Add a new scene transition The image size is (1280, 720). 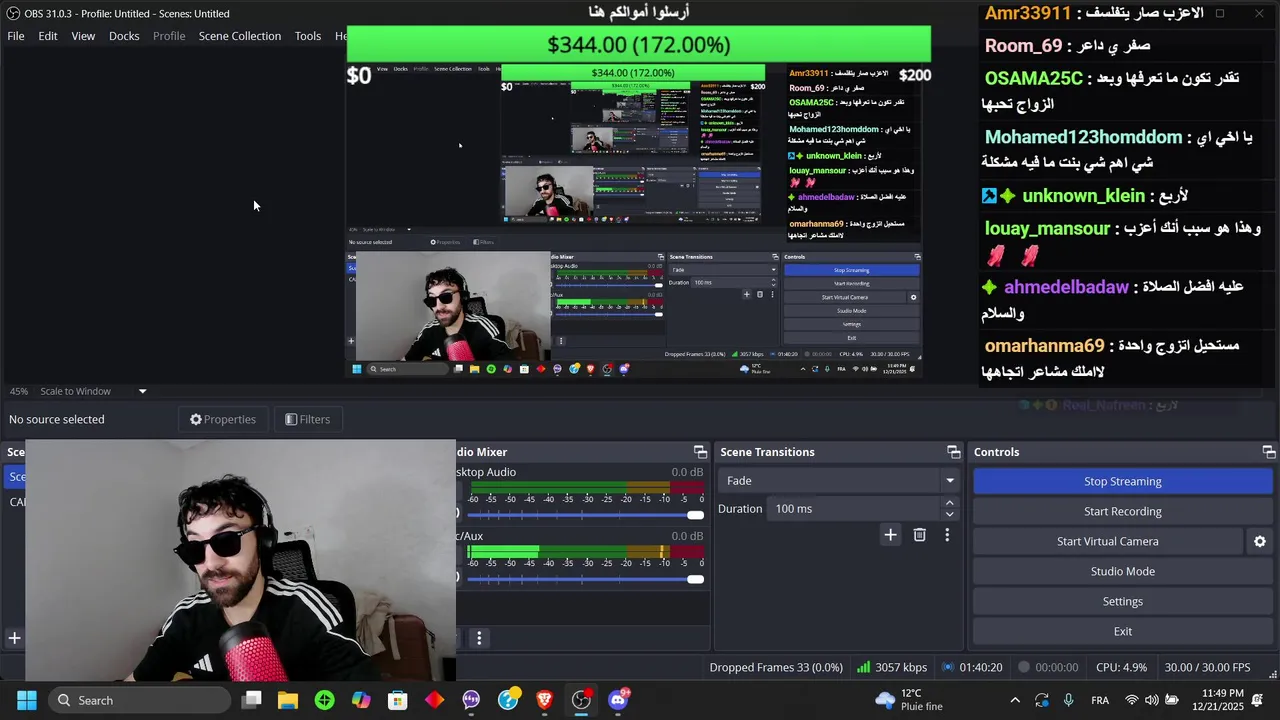[890, 535]
